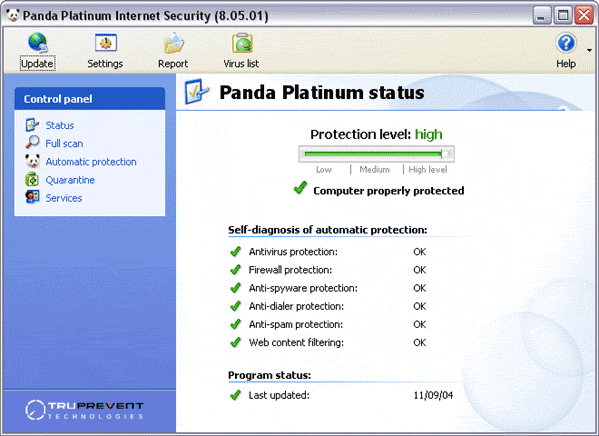Click the panda icon in title bar
The height and width of the screenshot is (436, 599).
[x=13, y=15]
